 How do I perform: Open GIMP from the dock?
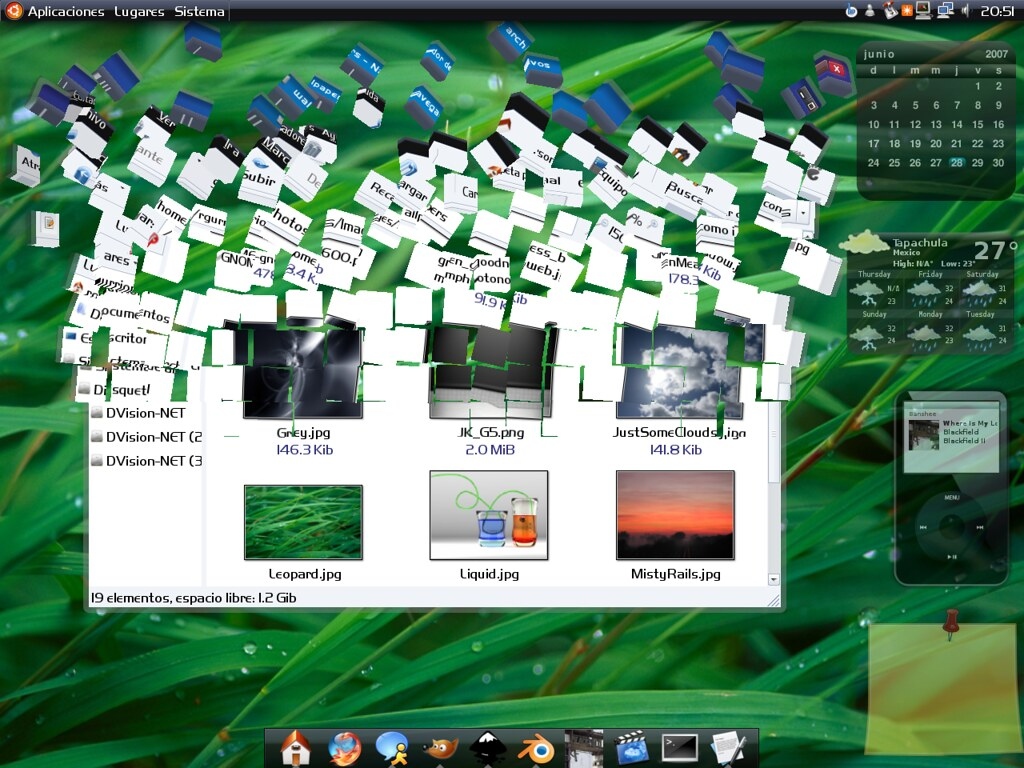pos(439,748)
